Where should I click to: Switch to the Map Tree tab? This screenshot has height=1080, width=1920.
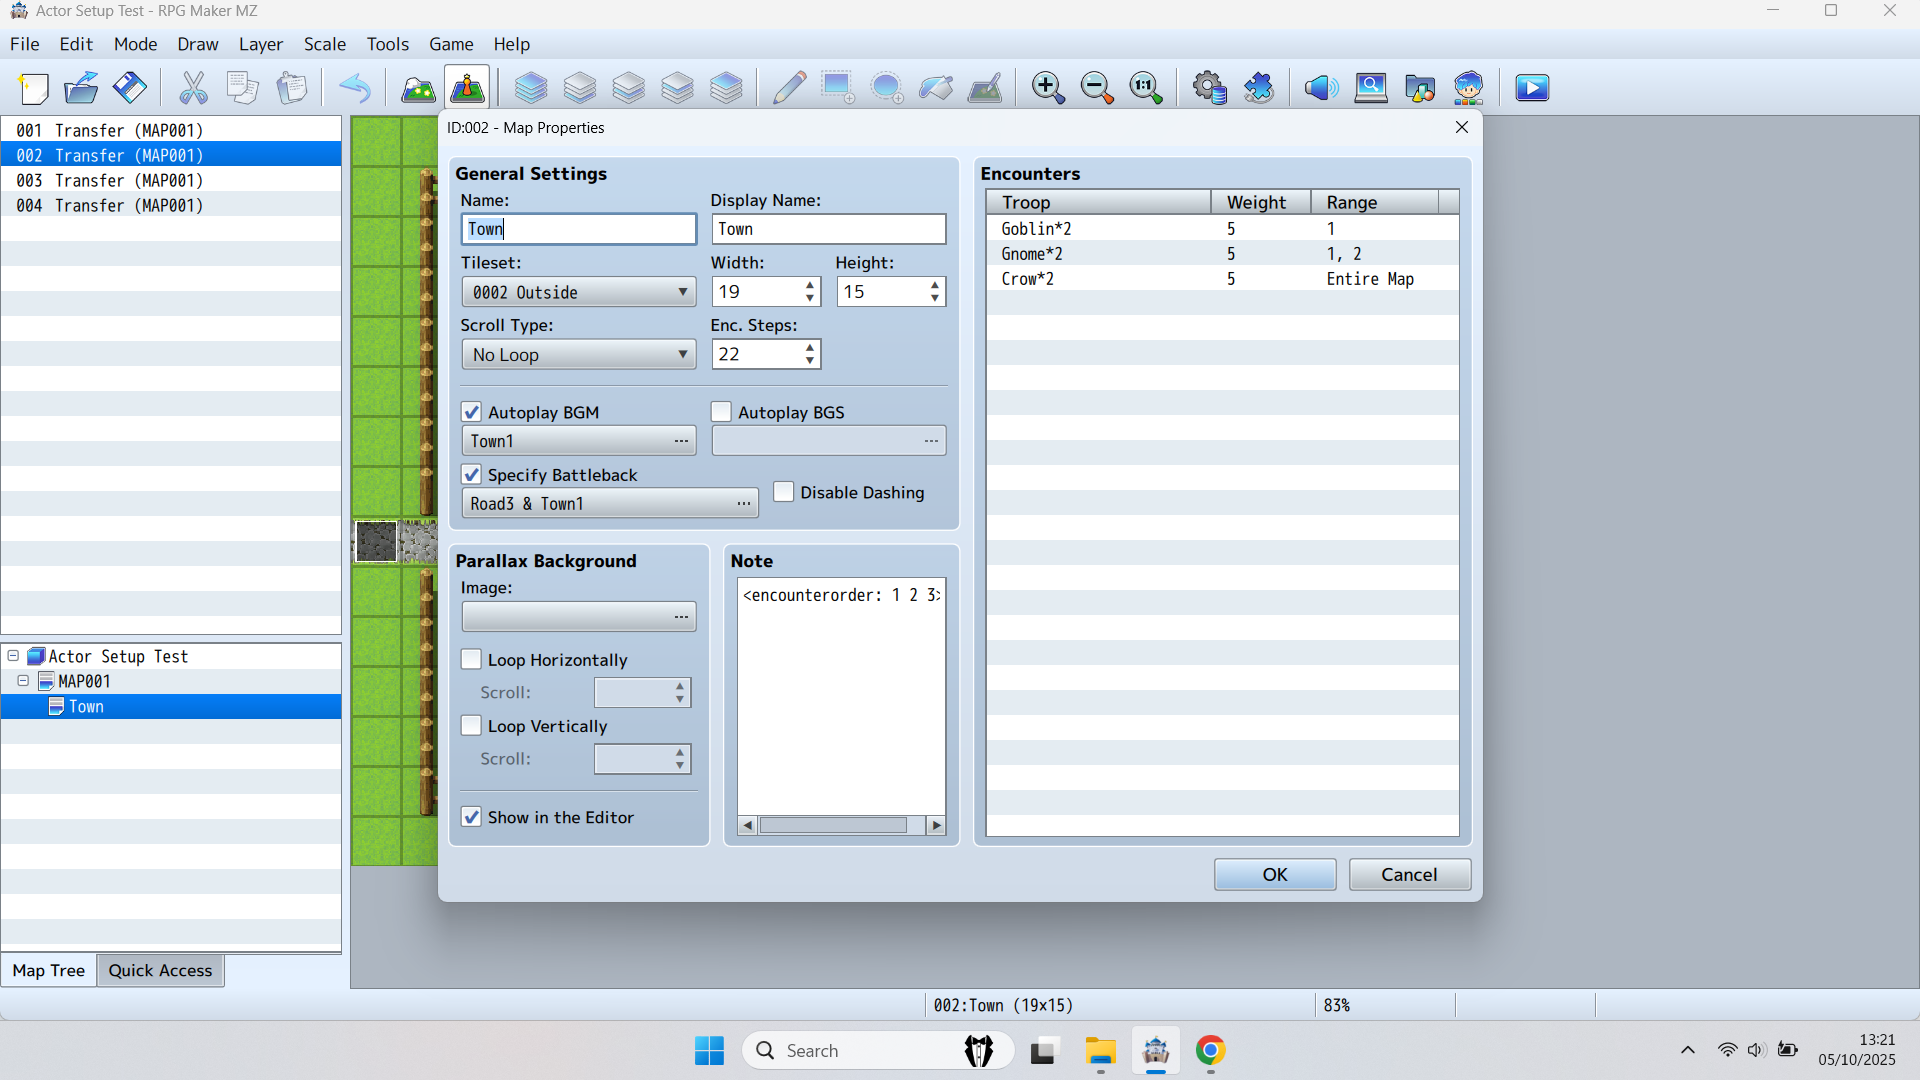49,970
